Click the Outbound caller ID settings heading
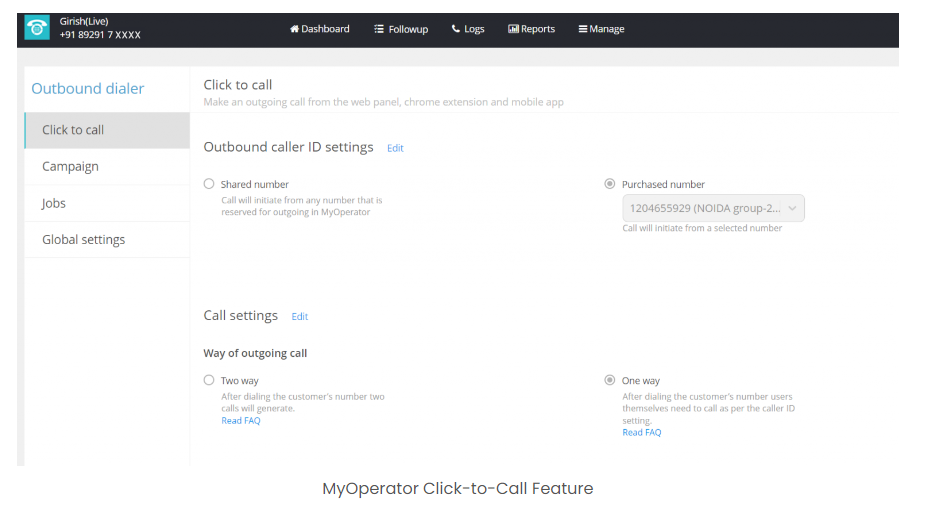Image resolution: width=928 pixels, height=519 pixels. (x=288, y=147)
